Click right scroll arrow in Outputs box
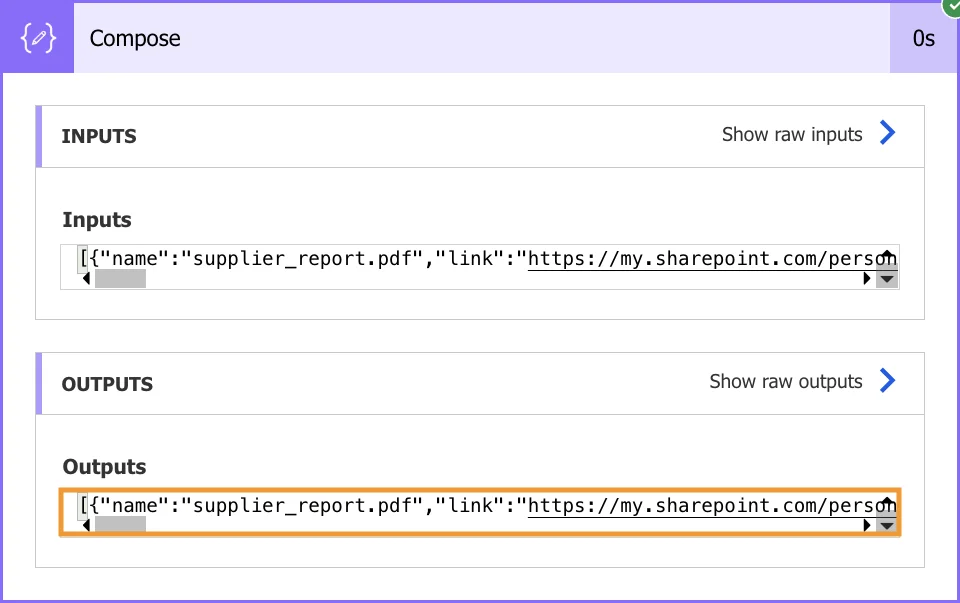 (866, 525)
